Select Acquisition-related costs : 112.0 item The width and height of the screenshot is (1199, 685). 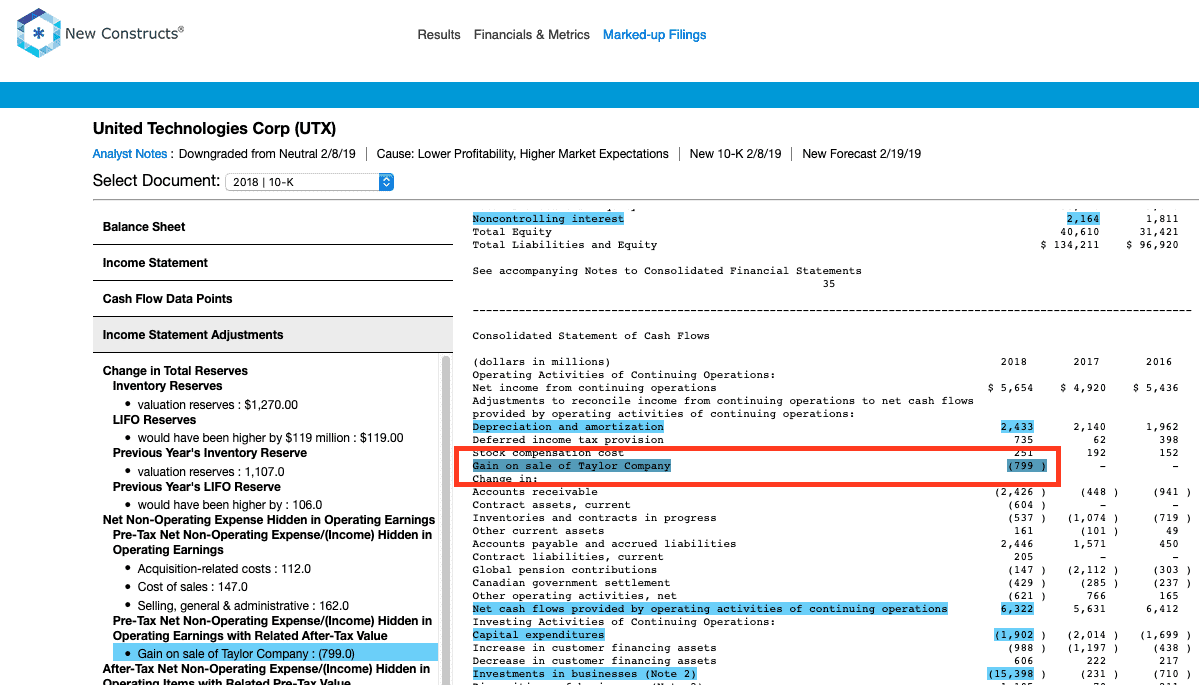coord(224,569)
